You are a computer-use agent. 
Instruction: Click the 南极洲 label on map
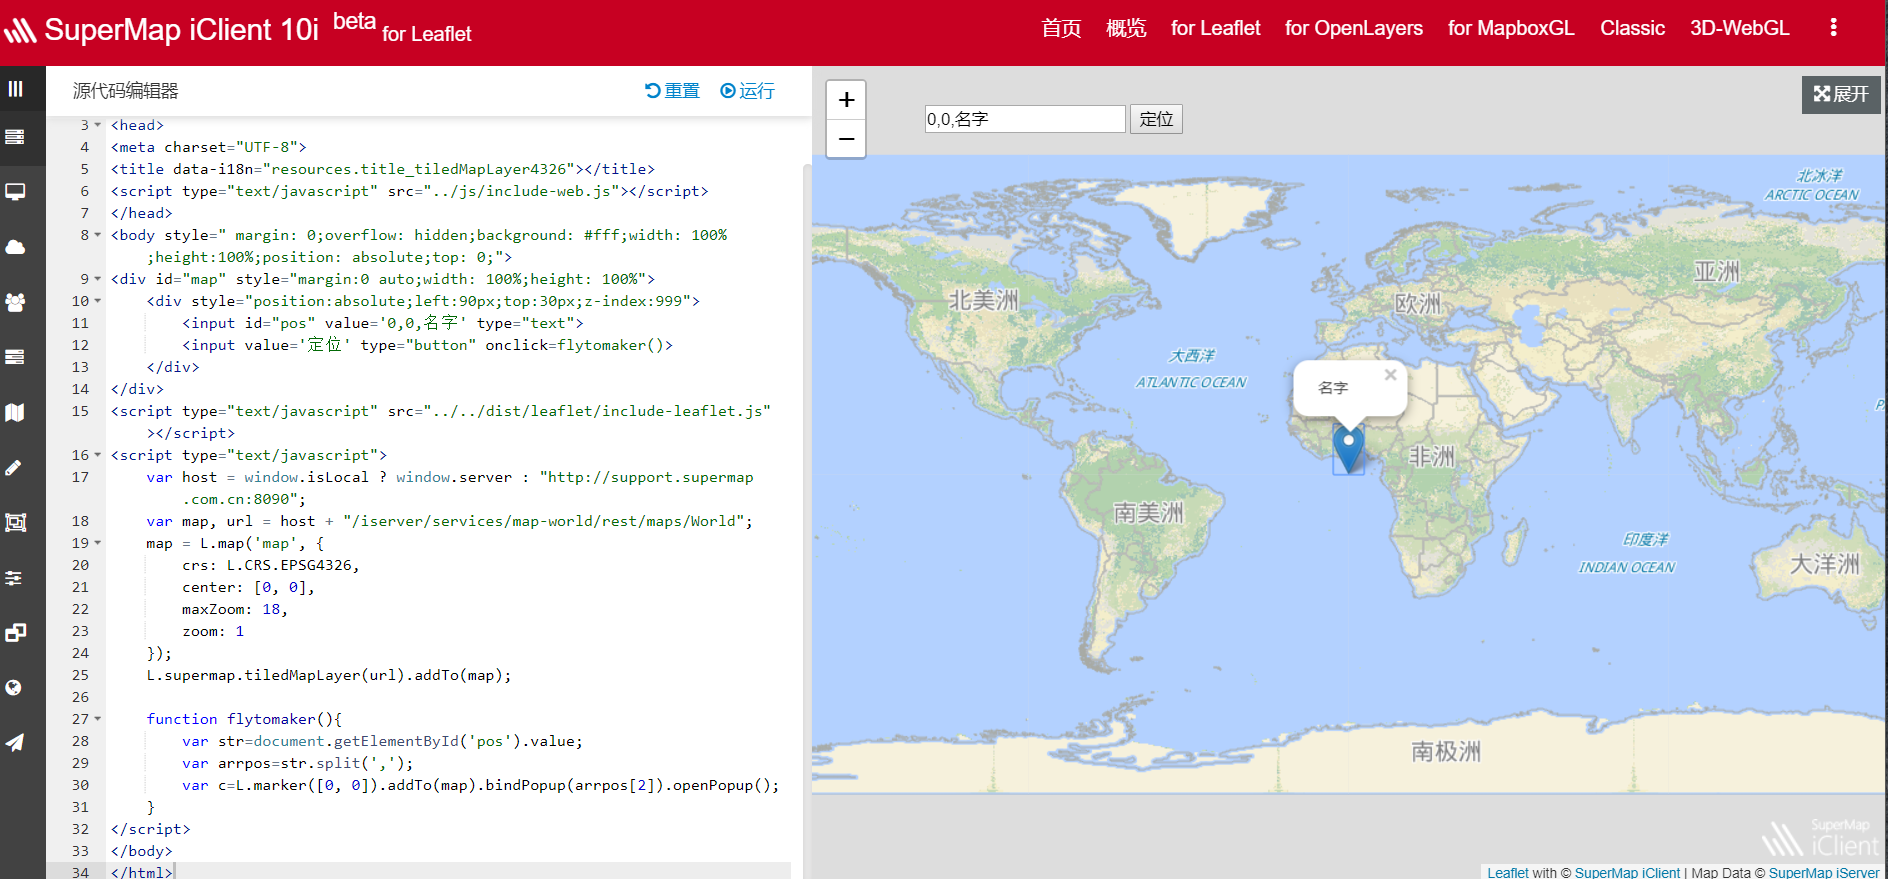tap(1445, 751)
